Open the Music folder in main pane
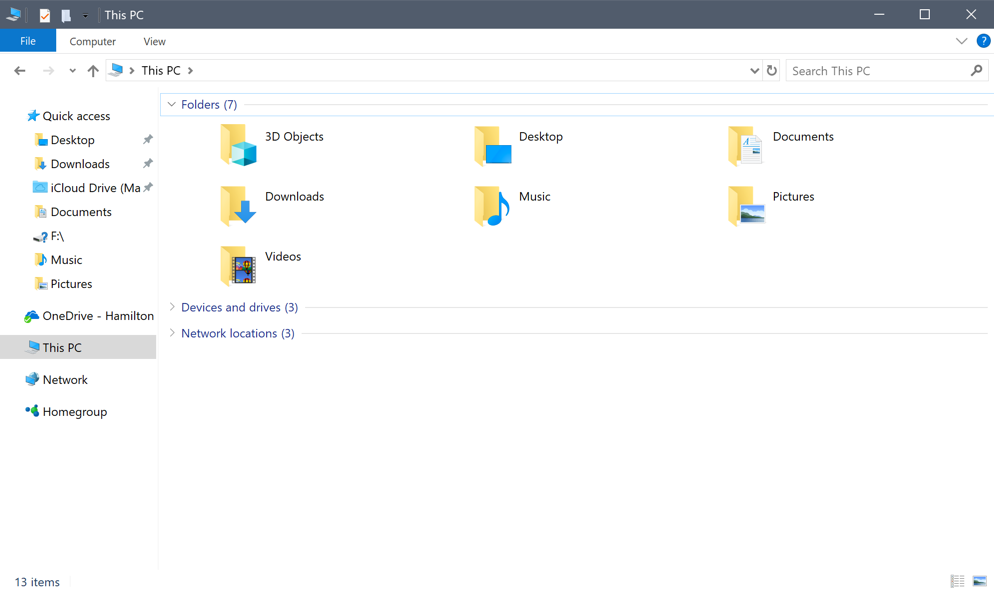This screenshot has width=994, height=592. coord(493,205)
